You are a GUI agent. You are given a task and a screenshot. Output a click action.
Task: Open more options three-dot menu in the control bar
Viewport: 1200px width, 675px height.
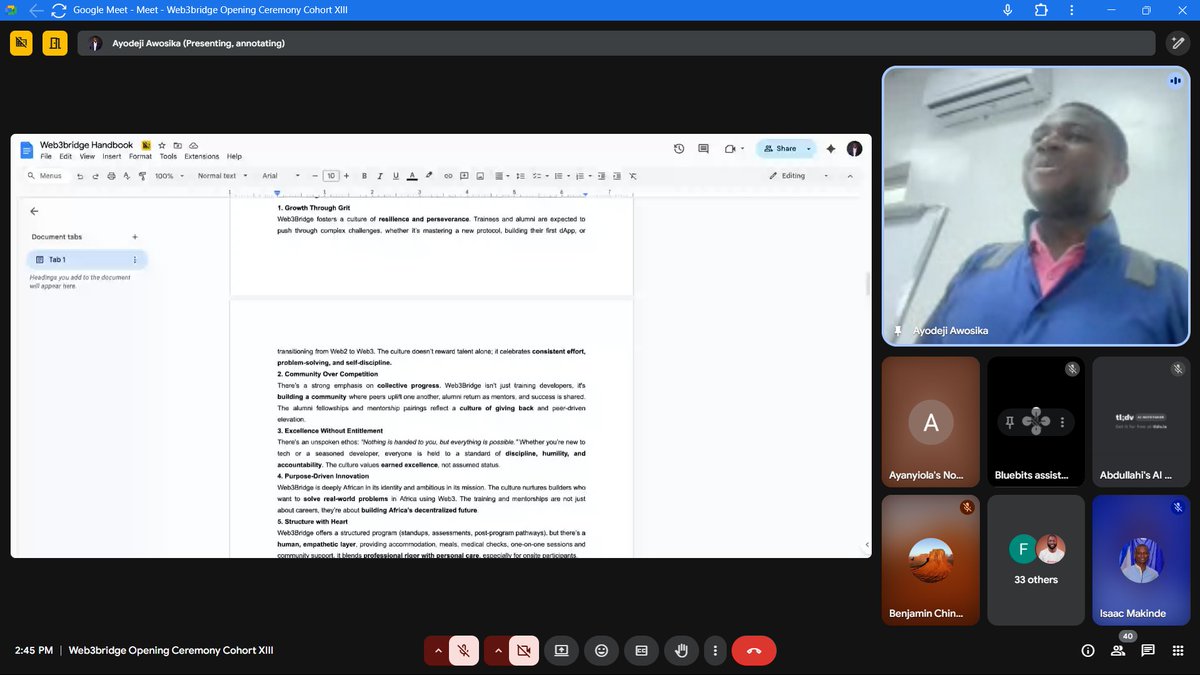tap(715, 650)
